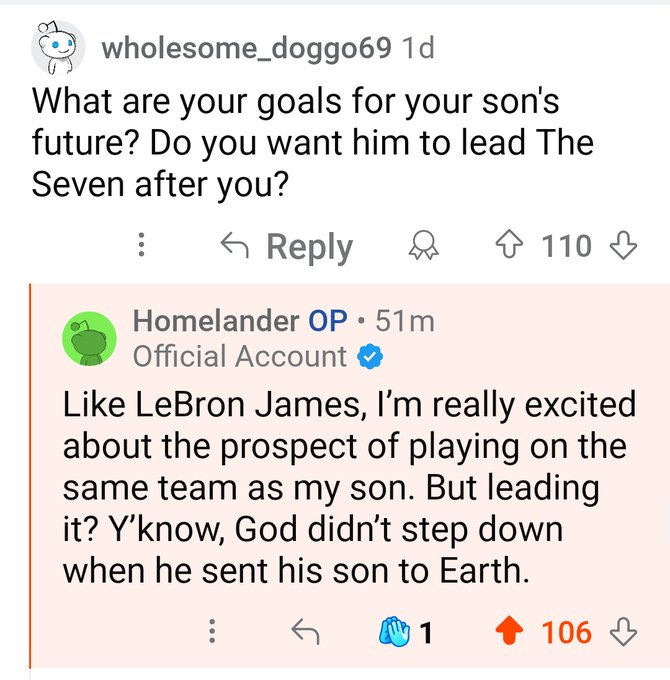Open the three-dot menu on wholesome_doggo69's comment
The image size is (670, 680).
[x=142, y=246]
